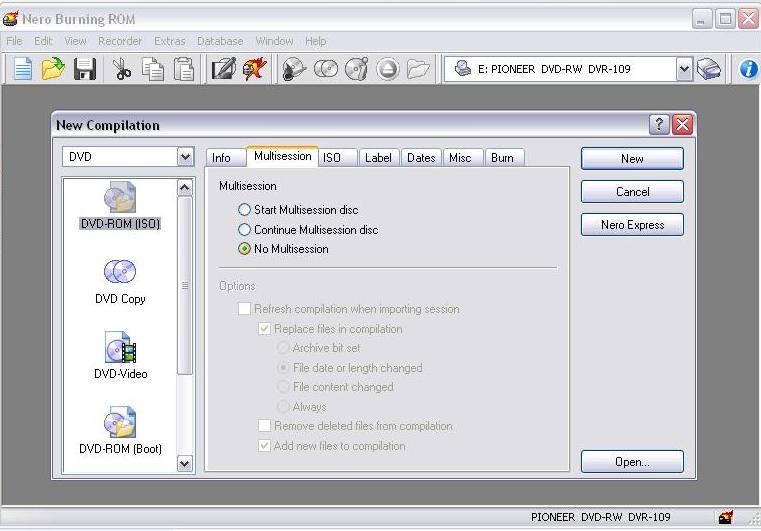Select File content changed radio
The height and width of the screenshot is (531, 761).
pos(335,387)
